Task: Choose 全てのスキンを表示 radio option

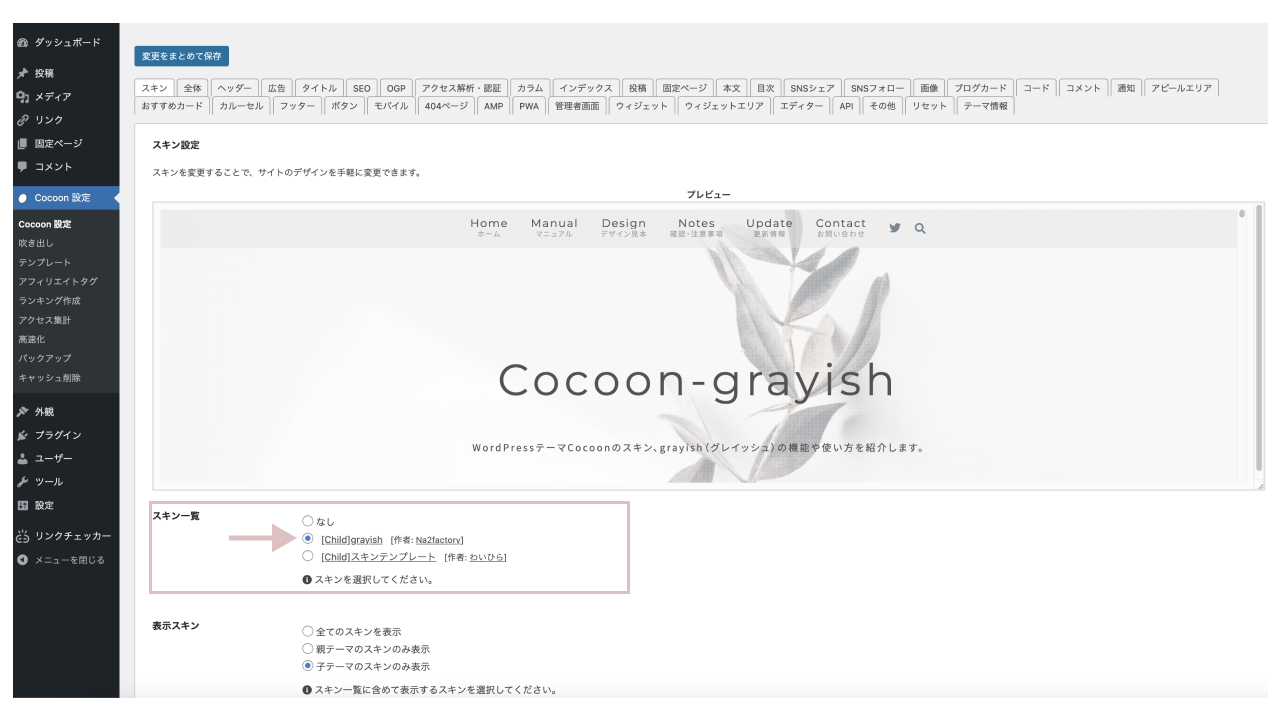Action: tap(308, 631)
